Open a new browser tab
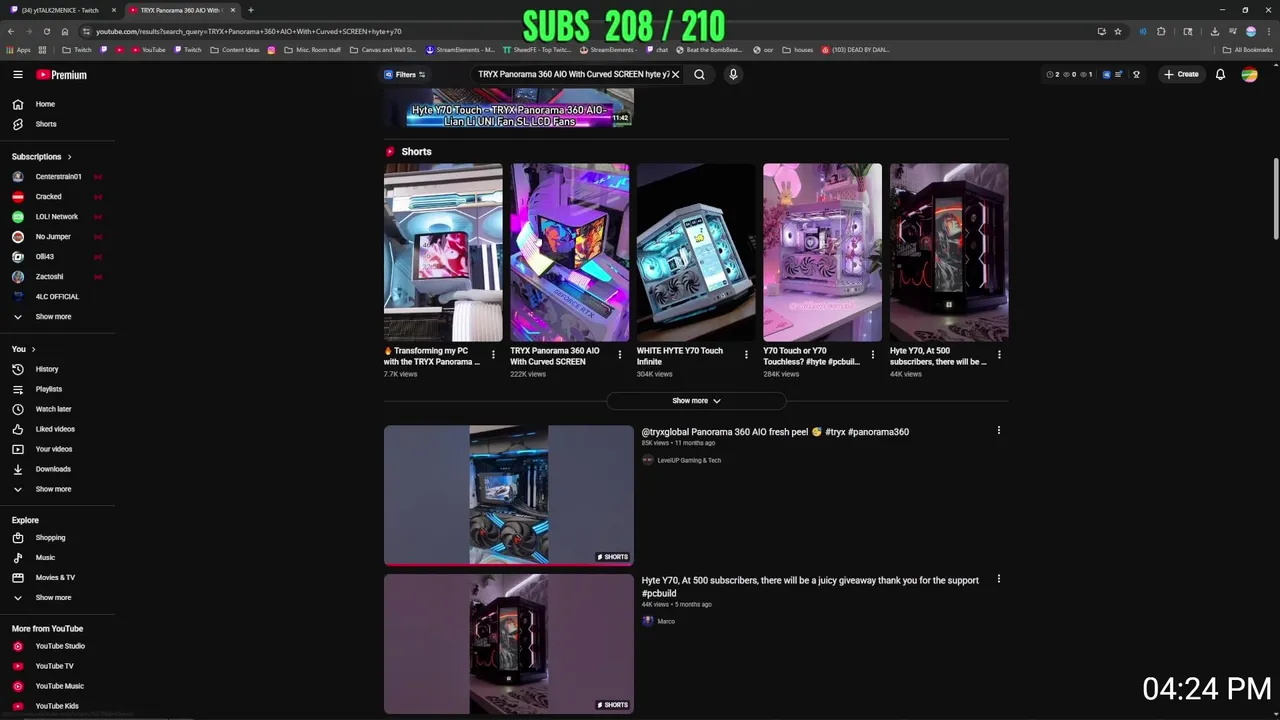1280x720 pixels. (x=251, y=10)
